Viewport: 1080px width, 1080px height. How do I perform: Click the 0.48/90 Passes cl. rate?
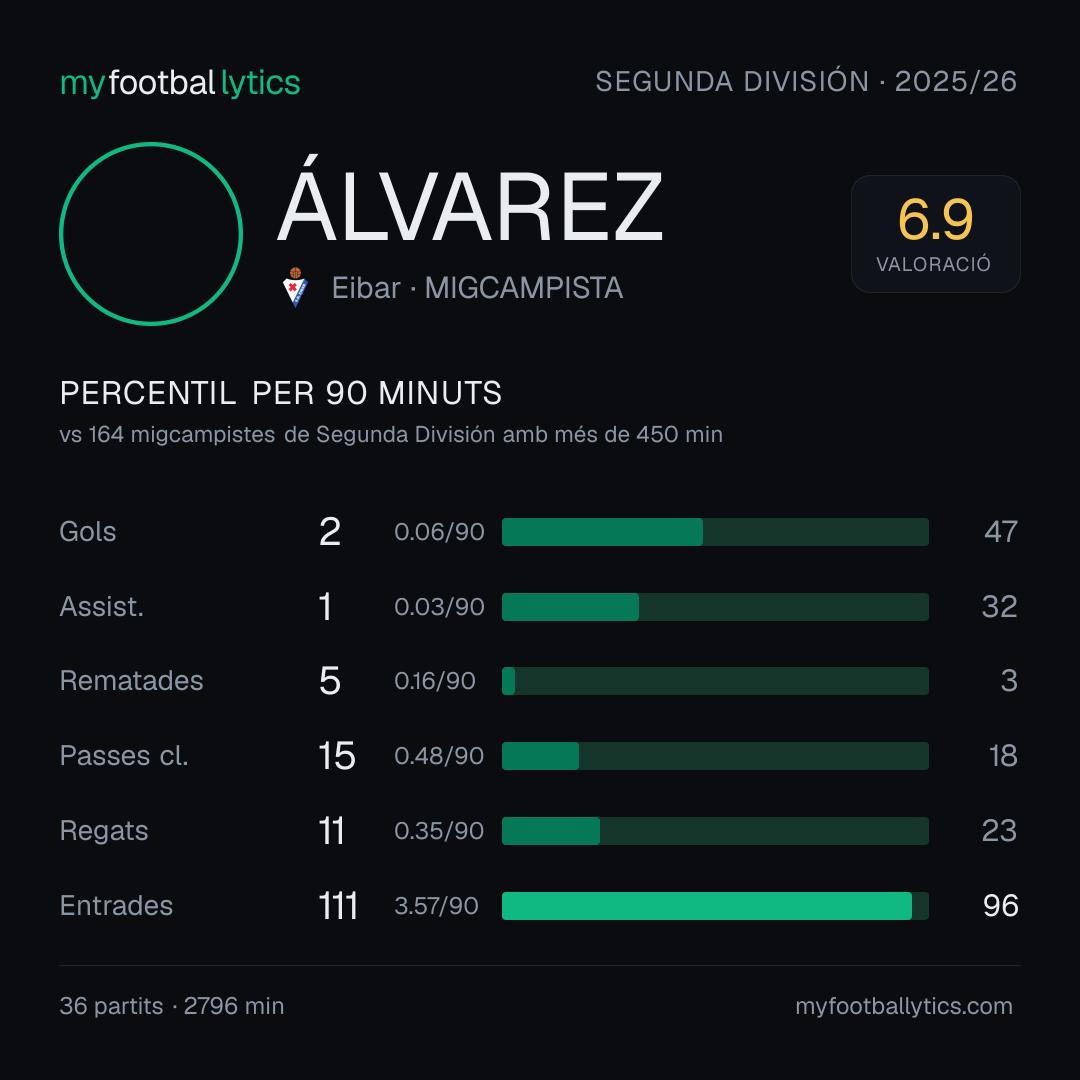pyautogui.click(x=439, y=756)
